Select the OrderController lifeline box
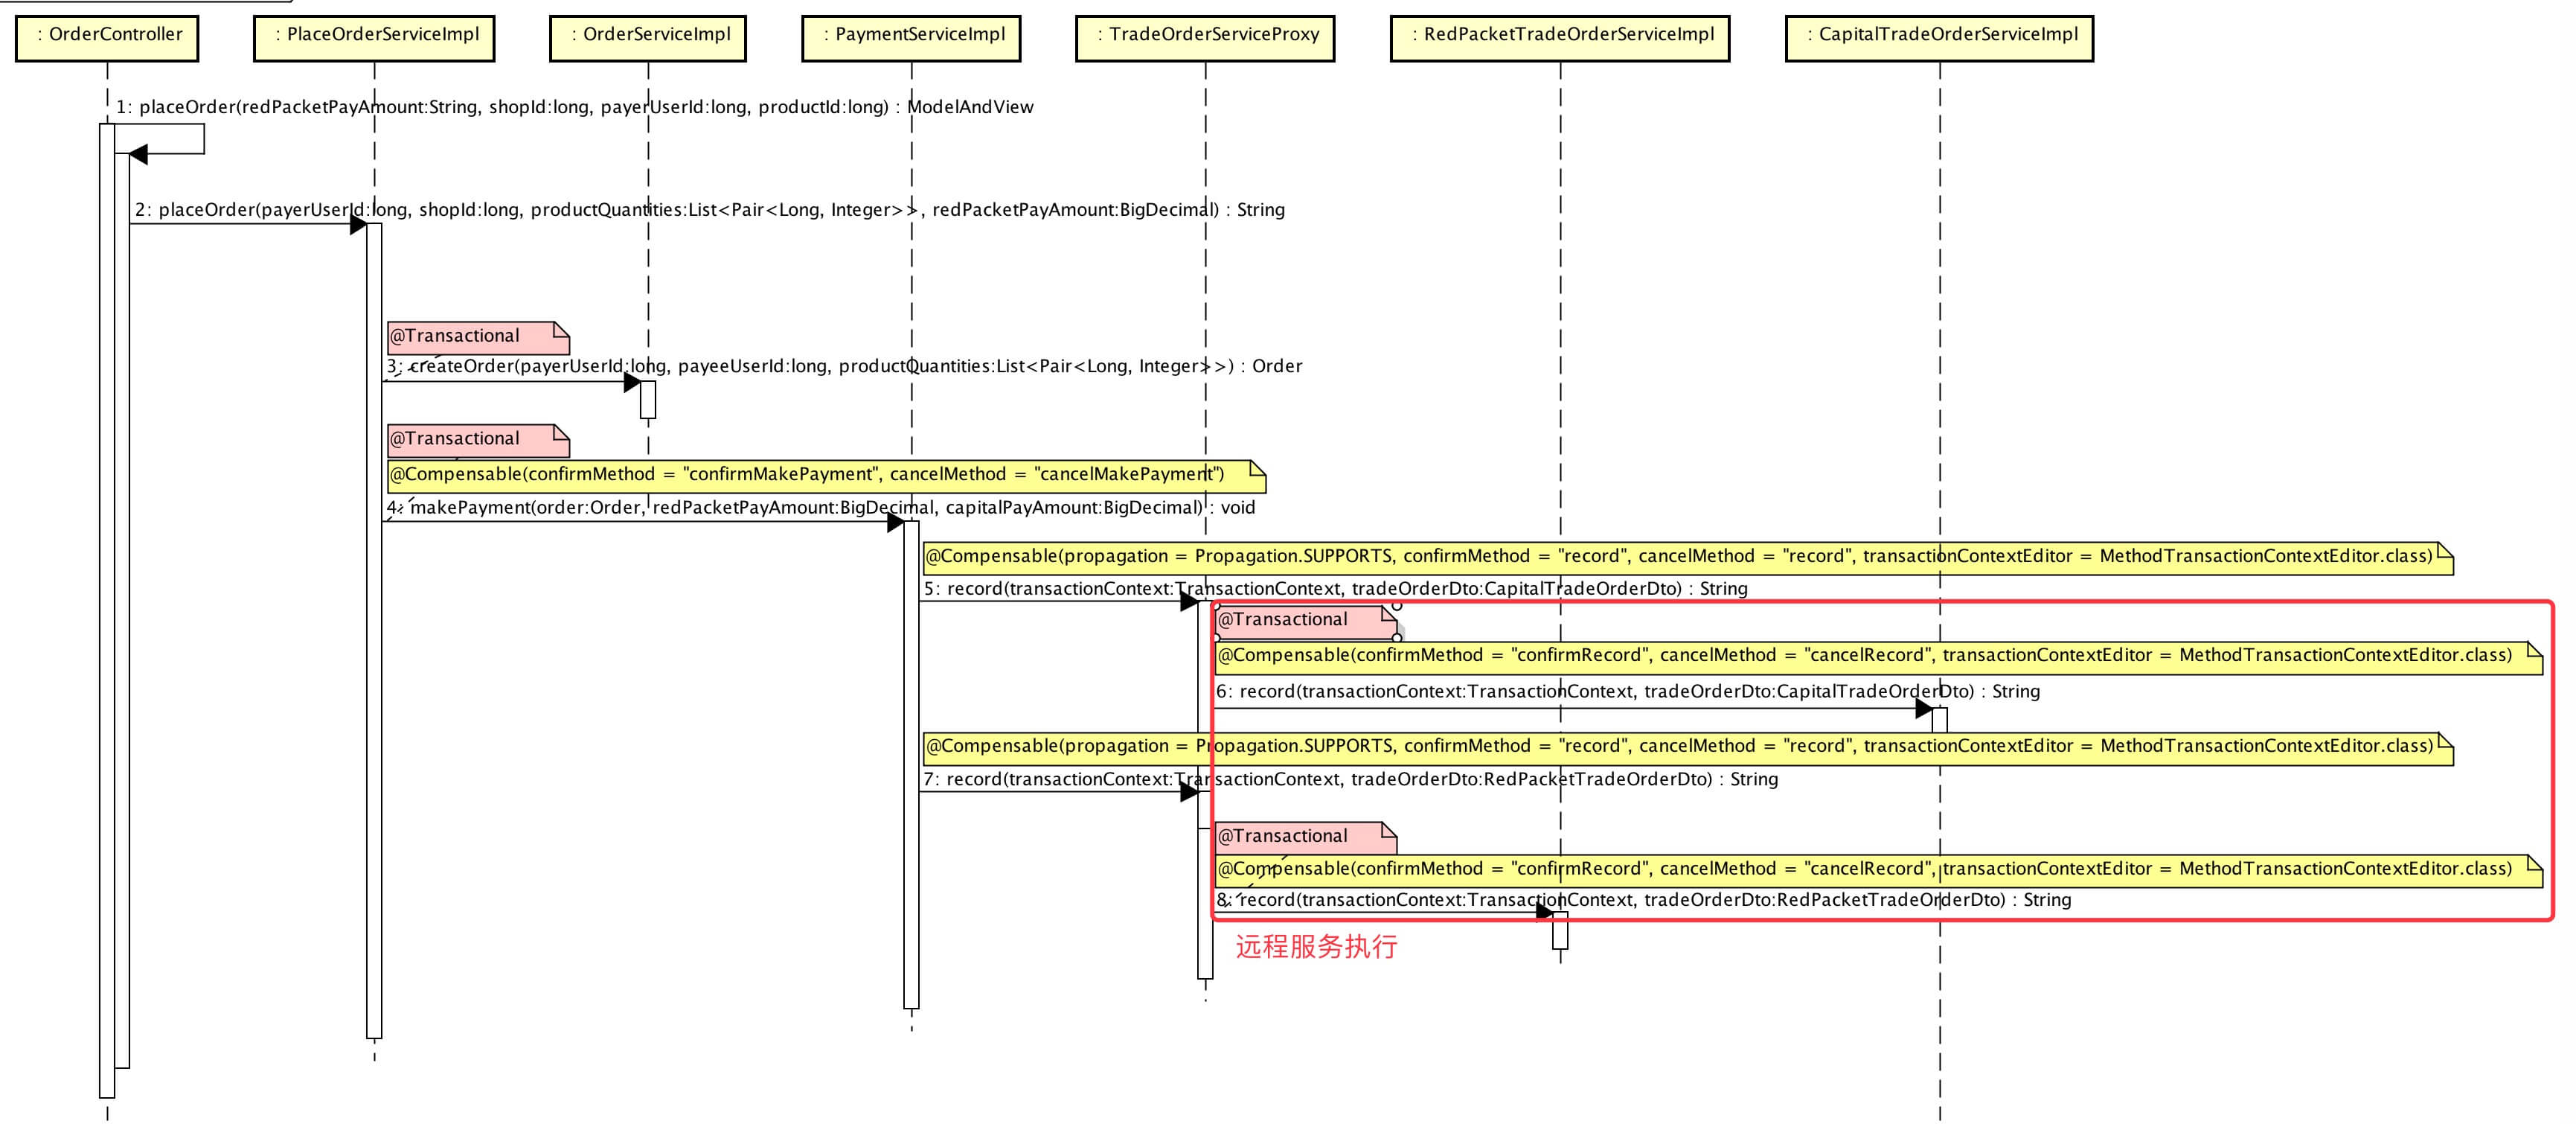The image size is (2576, 1124). click(107, 37)
